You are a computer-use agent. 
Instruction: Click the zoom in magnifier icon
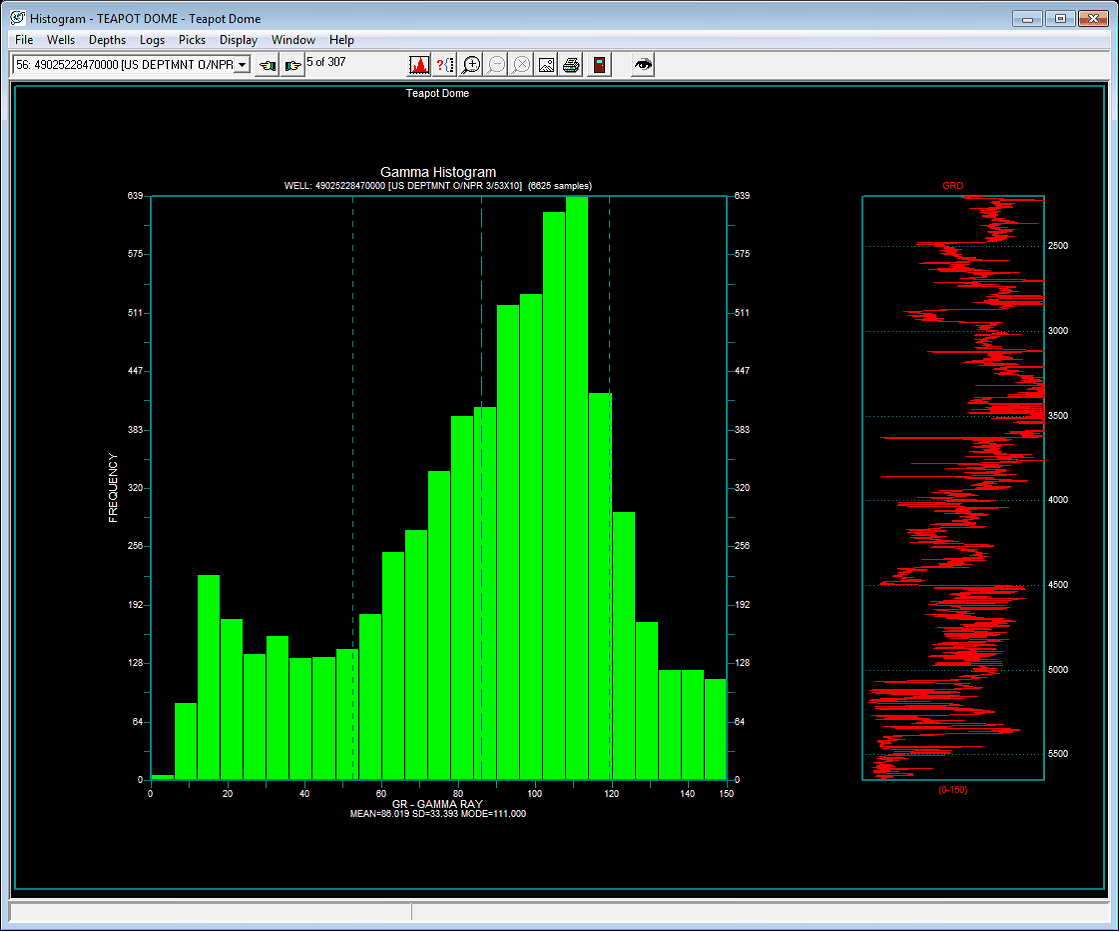470,65
